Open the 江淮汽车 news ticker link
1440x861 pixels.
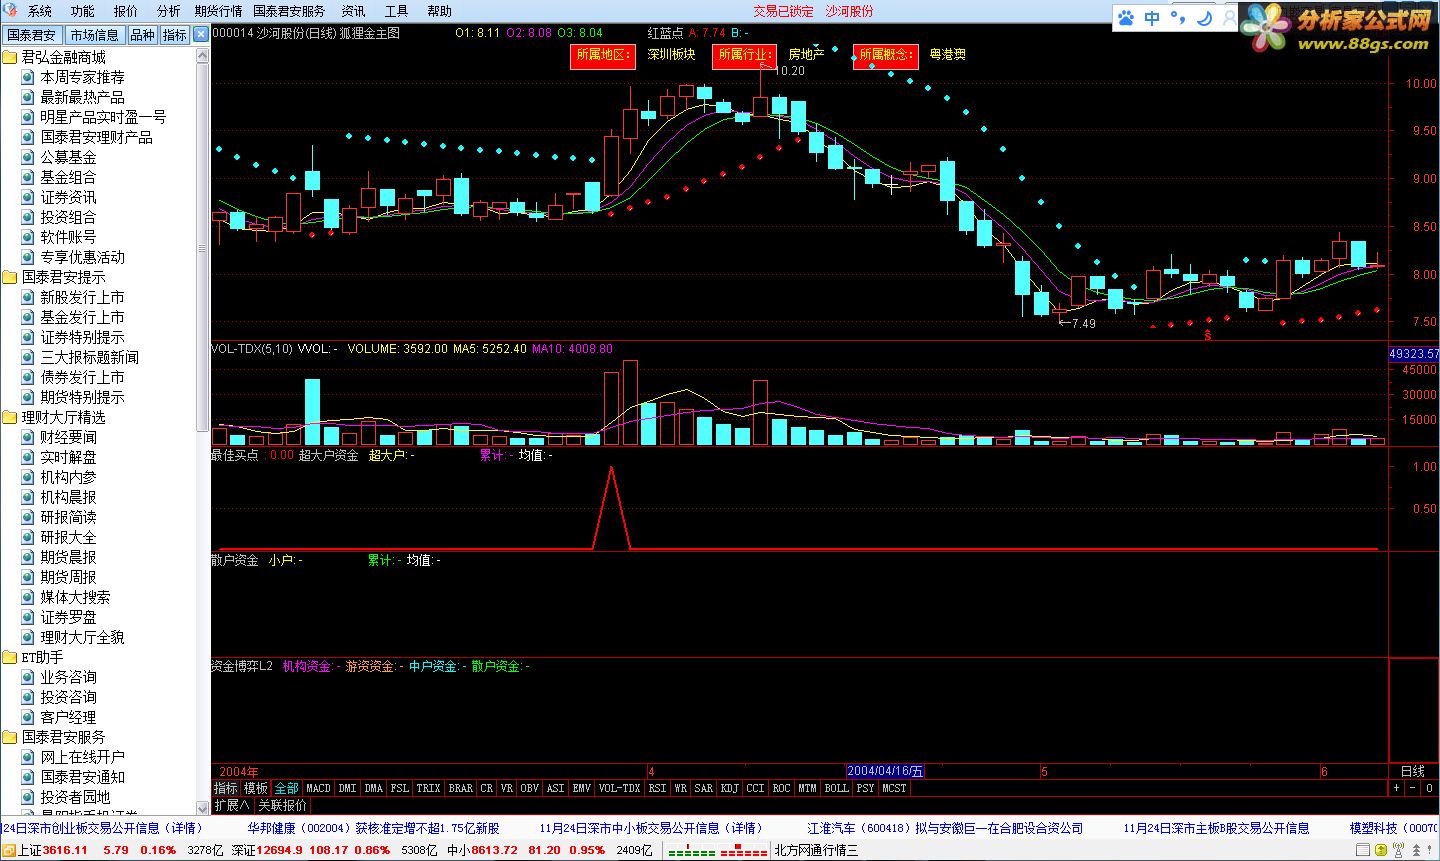[x=945, y=828]
